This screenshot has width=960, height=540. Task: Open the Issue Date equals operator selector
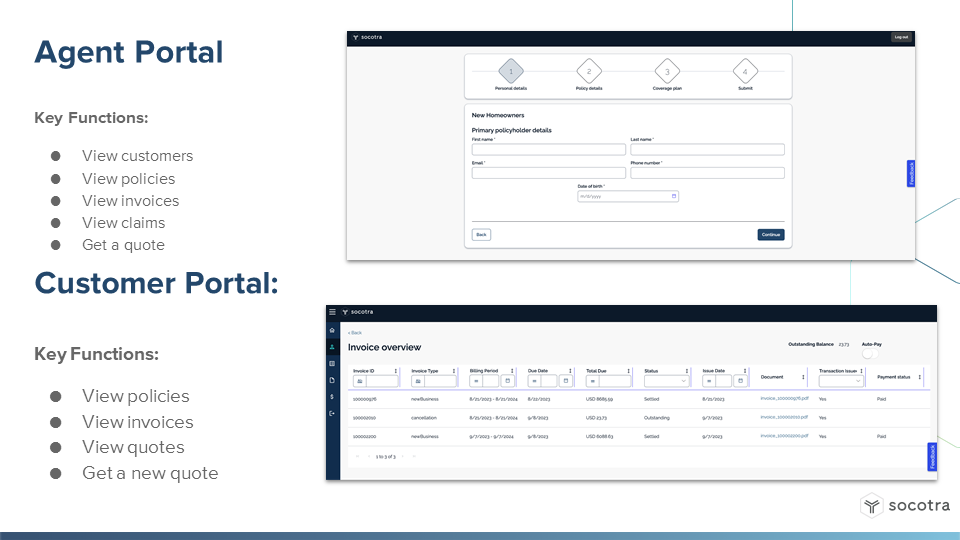click(x=709, y=381)
